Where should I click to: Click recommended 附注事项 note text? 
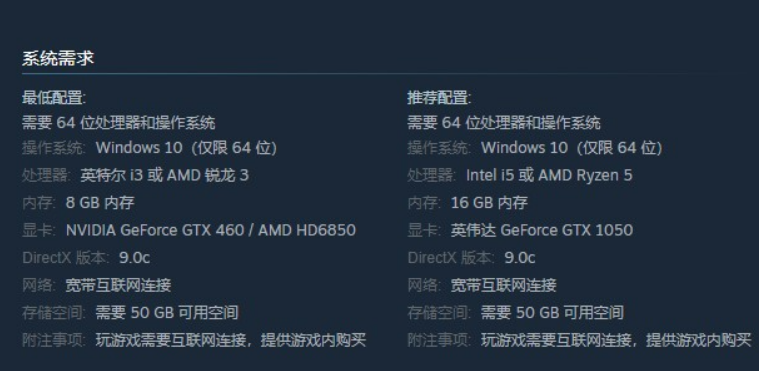coord(616,340)
